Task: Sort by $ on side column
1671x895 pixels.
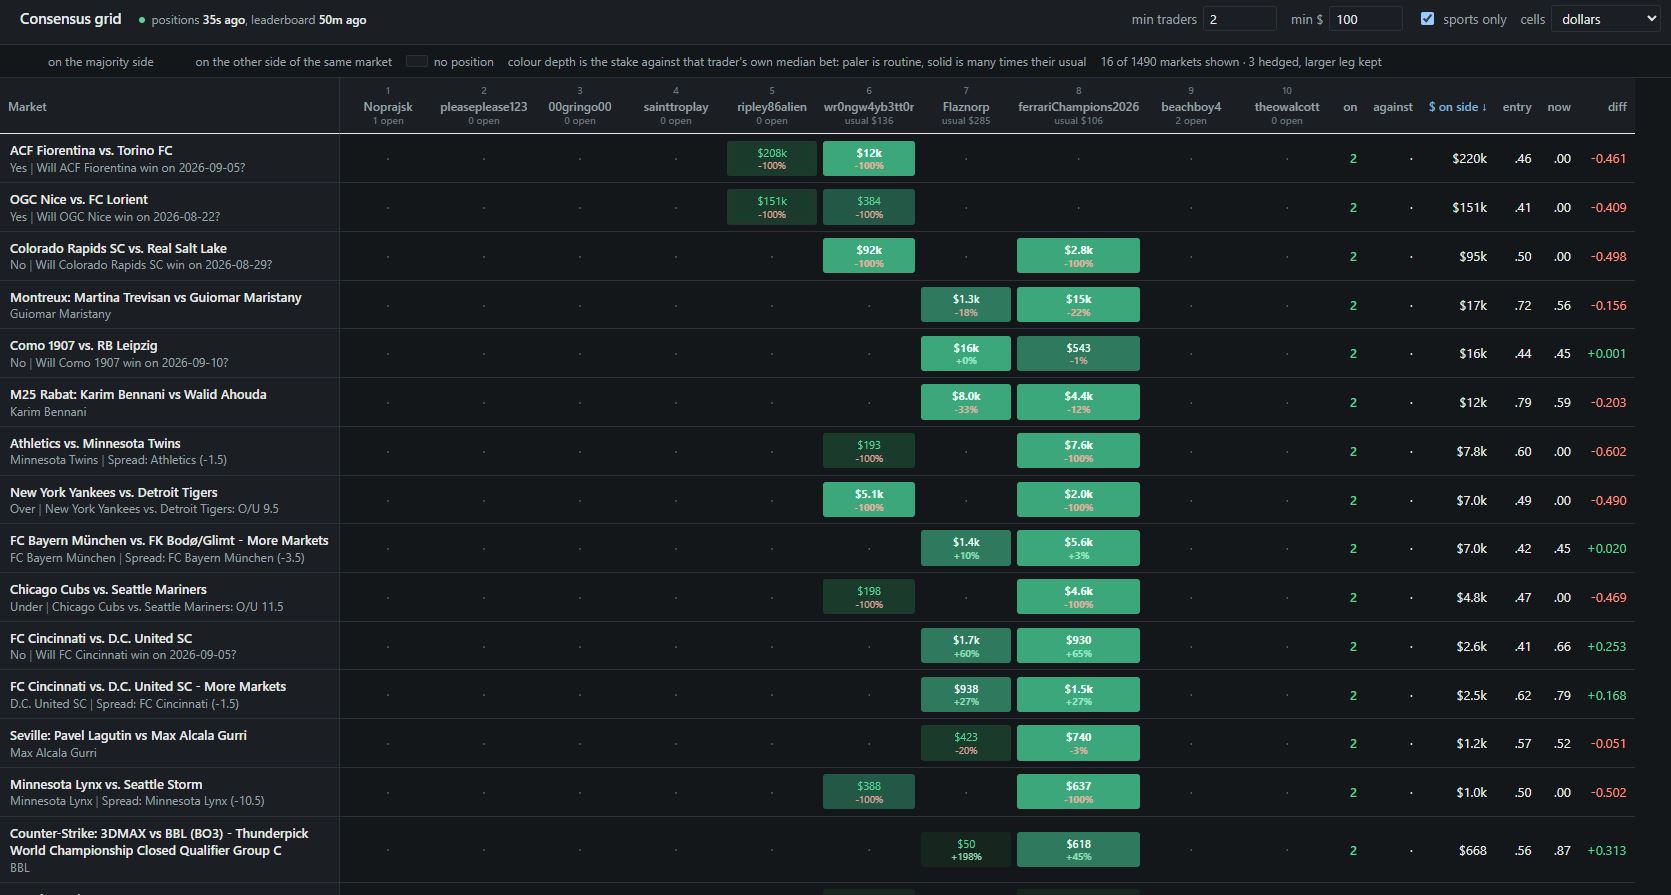Action: [1457, 107]
